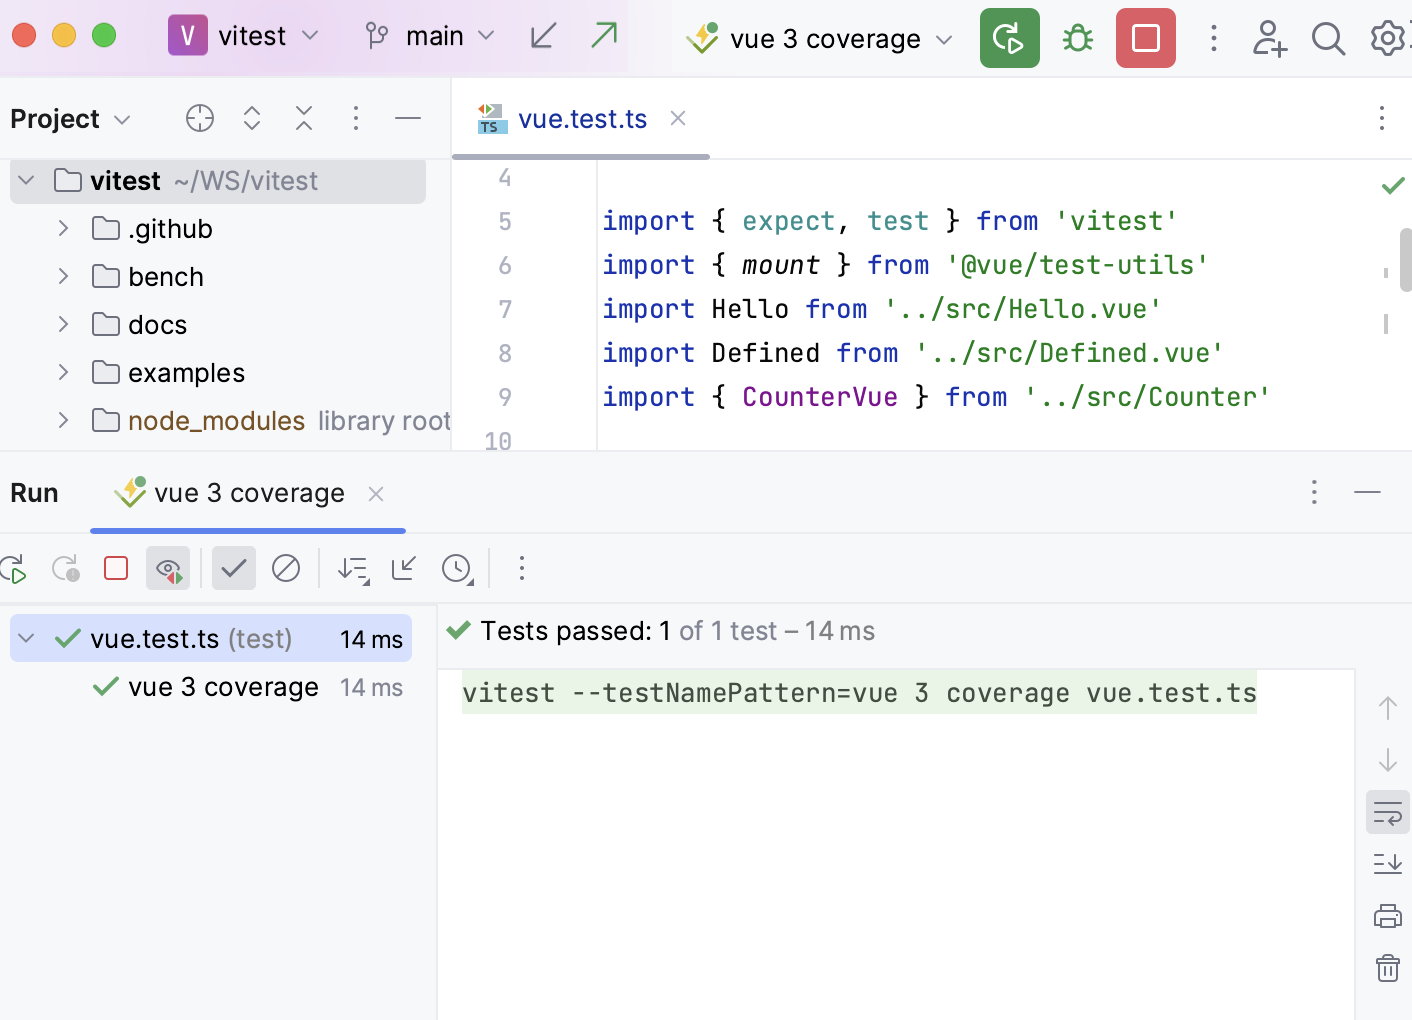Select the vue.test.ts editor tab
This screenshot has width=1412, height=1020.
click(582, 119)
